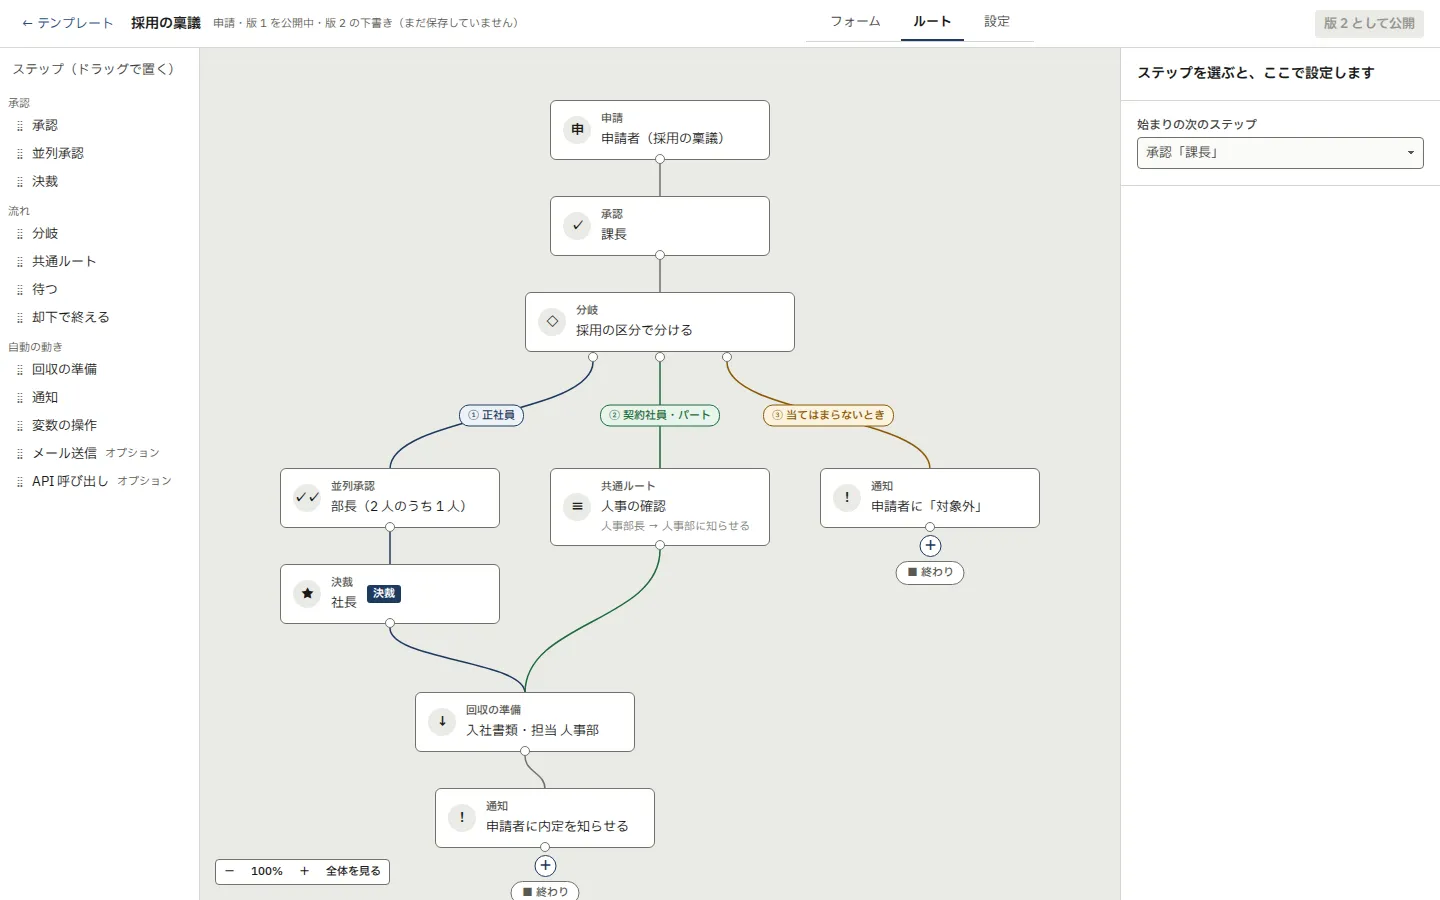Add a step after 申請者に「対象外」 with plus

(930, 546)
